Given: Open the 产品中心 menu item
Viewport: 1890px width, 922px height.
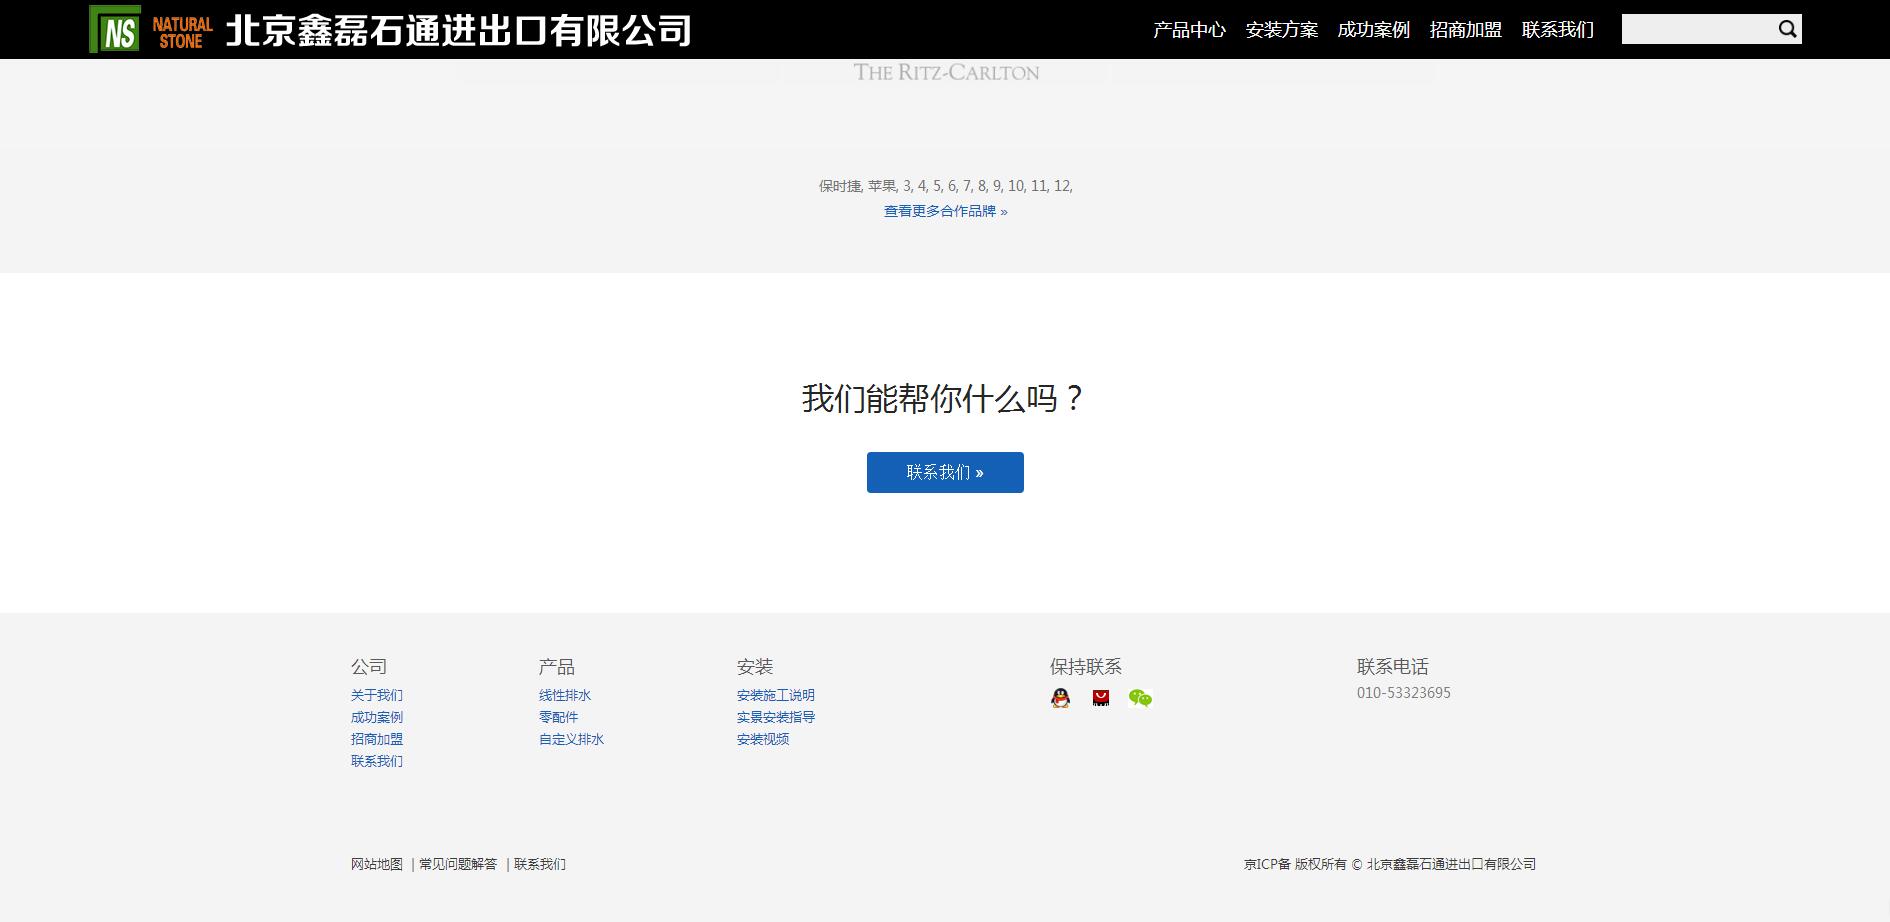Looking at the screenshot, I should coord(1188,30).
